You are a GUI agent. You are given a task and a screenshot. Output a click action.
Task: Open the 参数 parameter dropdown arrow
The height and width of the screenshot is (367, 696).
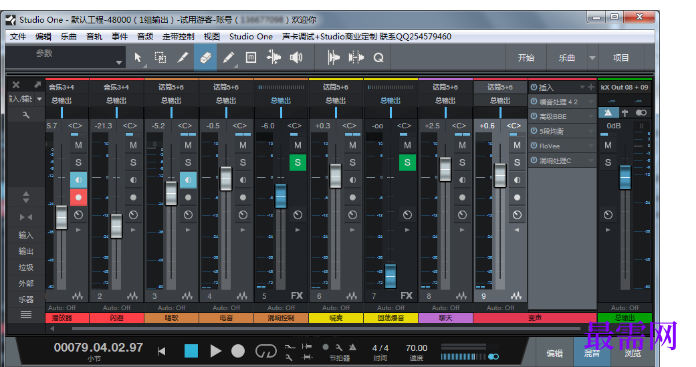tap(119, 63)
